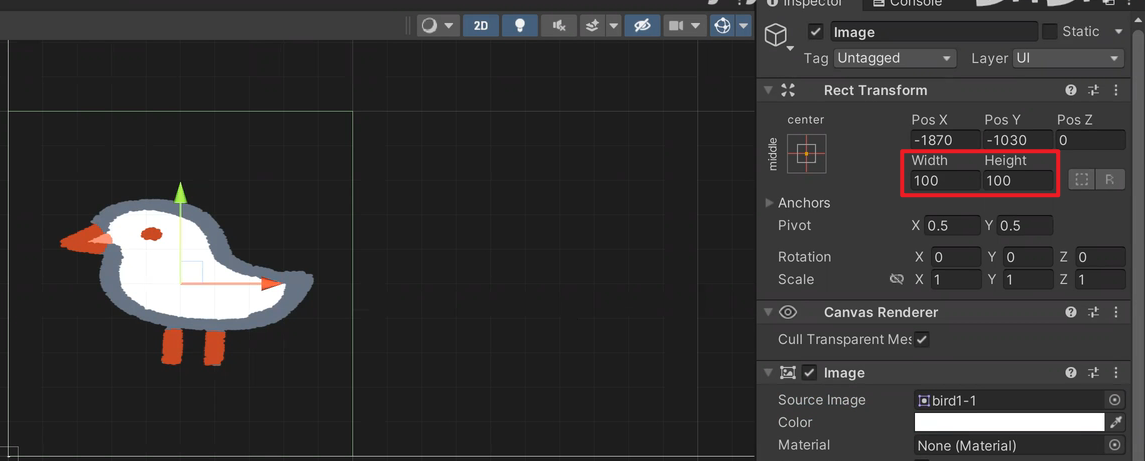This screenshot has width=1145, height=461.
Task: Click the Scale Z field
Action: click(1100, 280)
